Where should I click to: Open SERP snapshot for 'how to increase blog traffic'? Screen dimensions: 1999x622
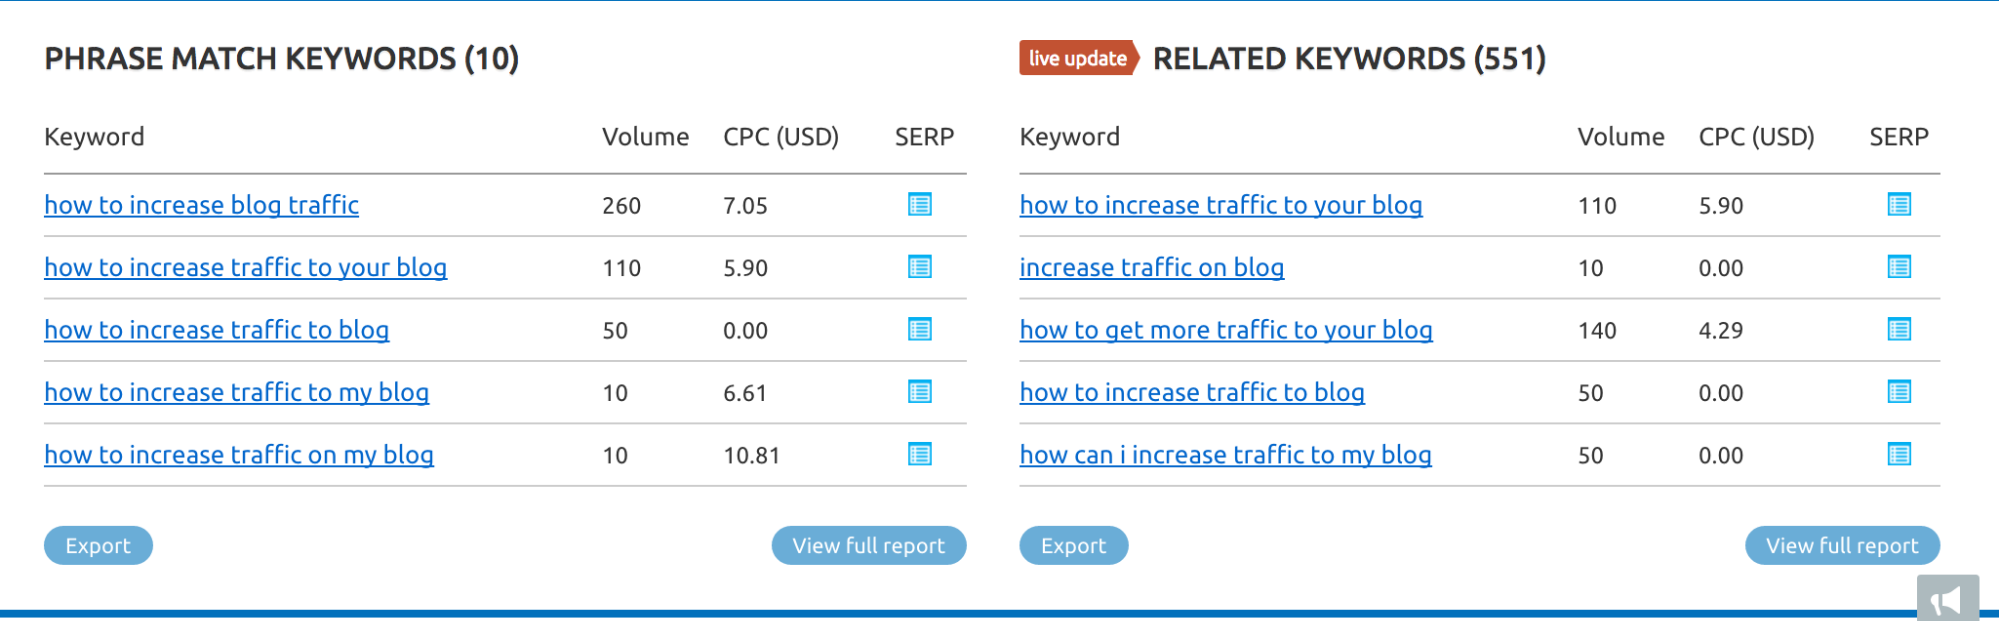[919, 205]
